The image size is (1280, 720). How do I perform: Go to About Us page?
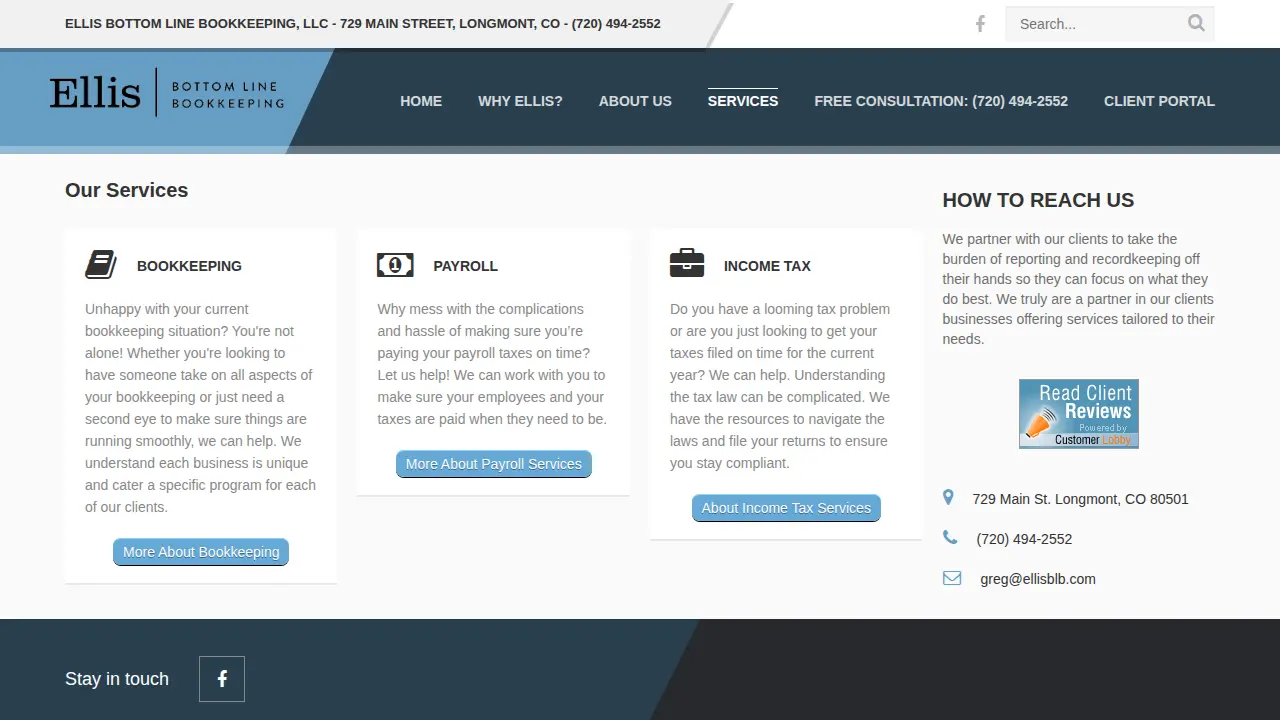[x=635, y=101]
